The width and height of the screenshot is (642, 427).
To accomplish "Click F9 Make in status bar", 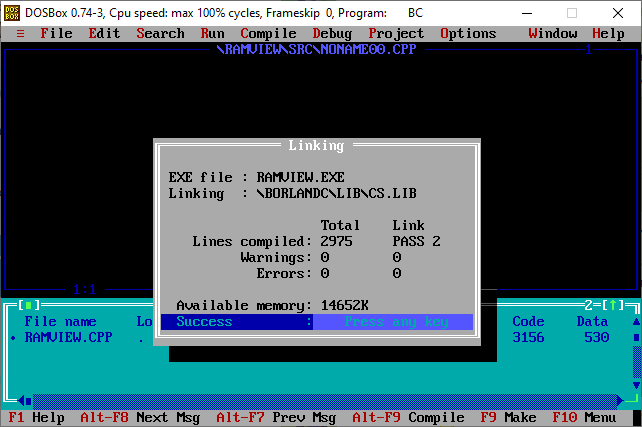I will 509,418.
